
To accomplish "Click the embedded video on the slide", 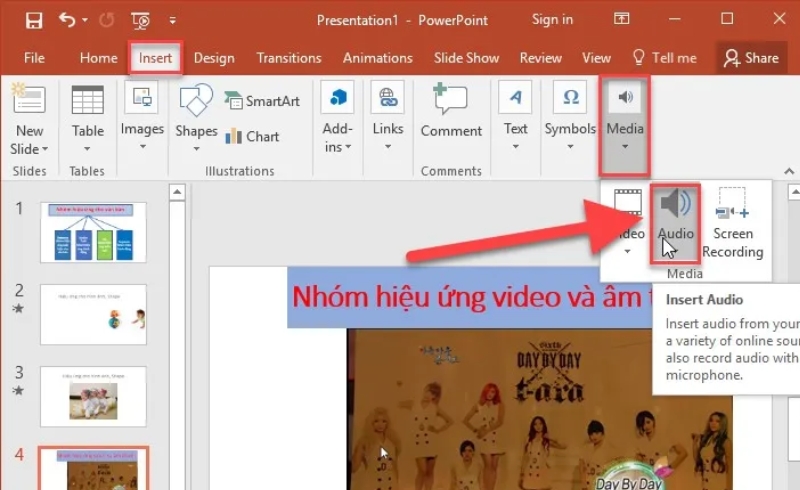I will [x=540, y=409].
